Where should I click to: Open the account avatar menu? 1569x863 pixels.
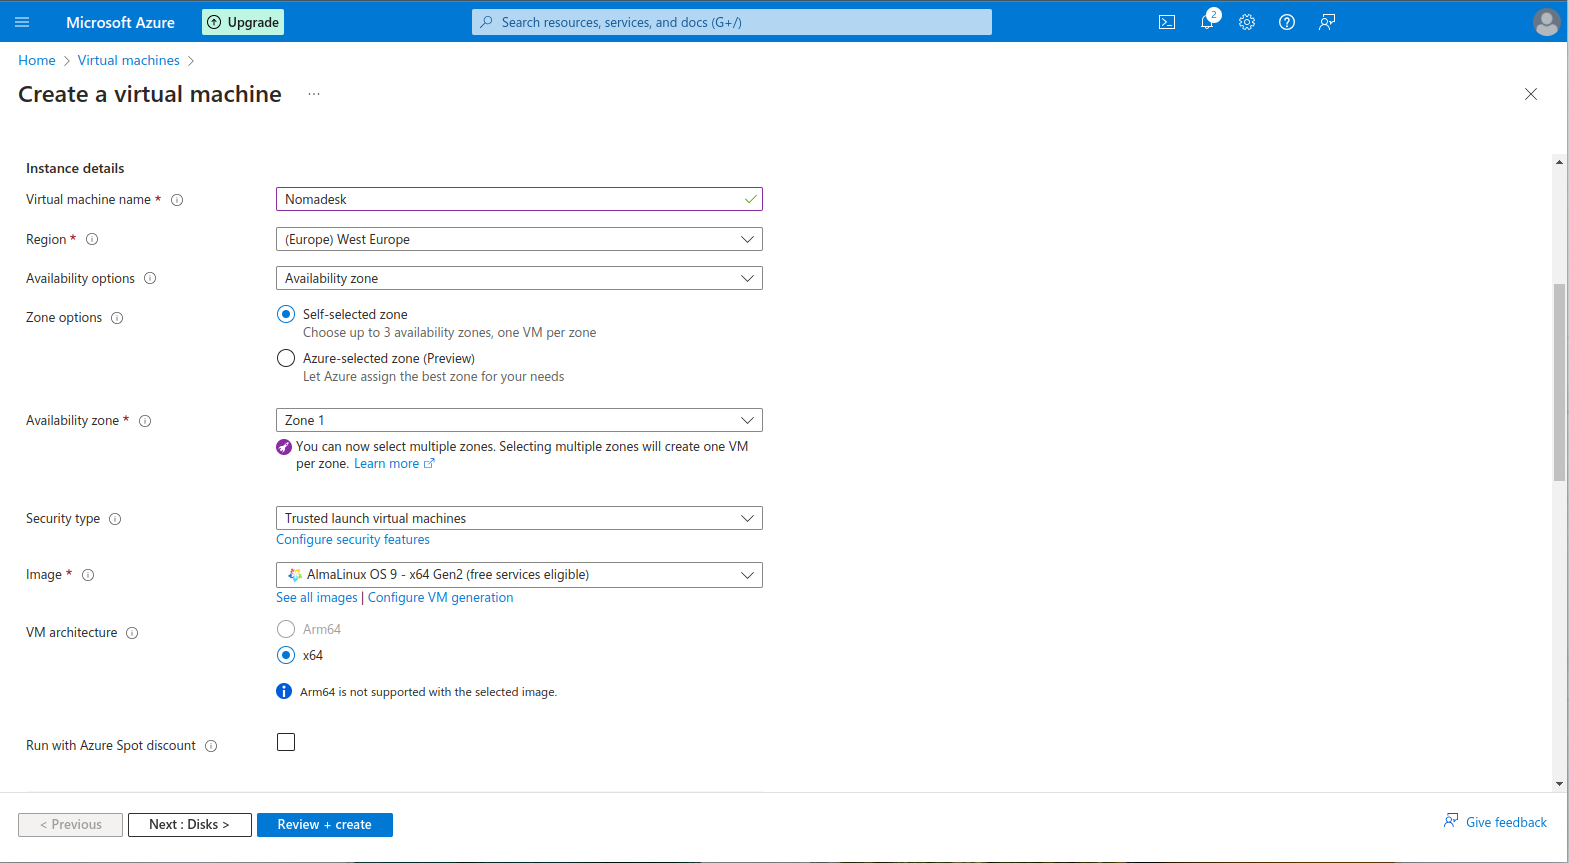(1546, 22)
